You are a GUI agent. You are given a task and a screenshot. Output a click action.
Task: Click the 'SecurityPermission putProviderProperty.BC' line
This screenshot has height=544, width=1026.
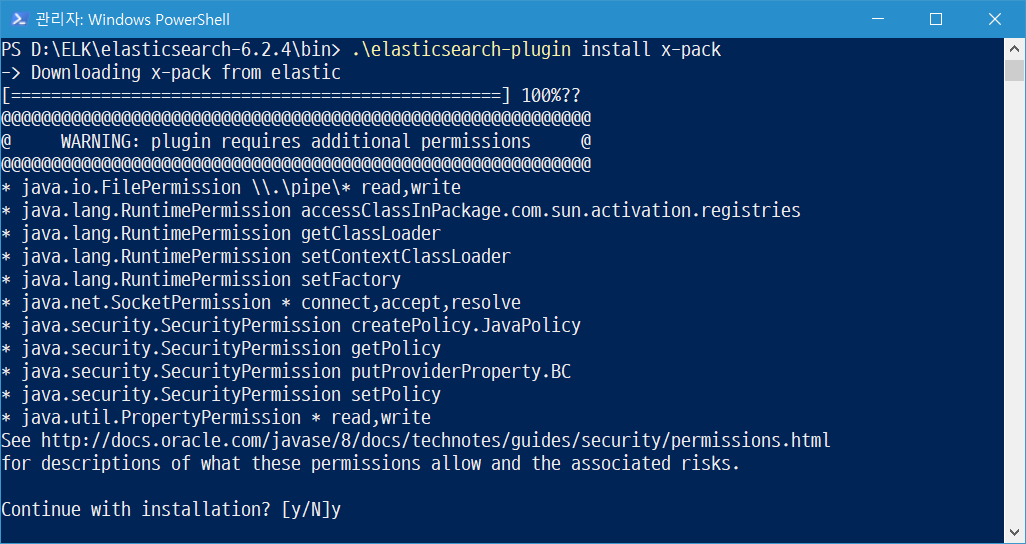point(286,372)
